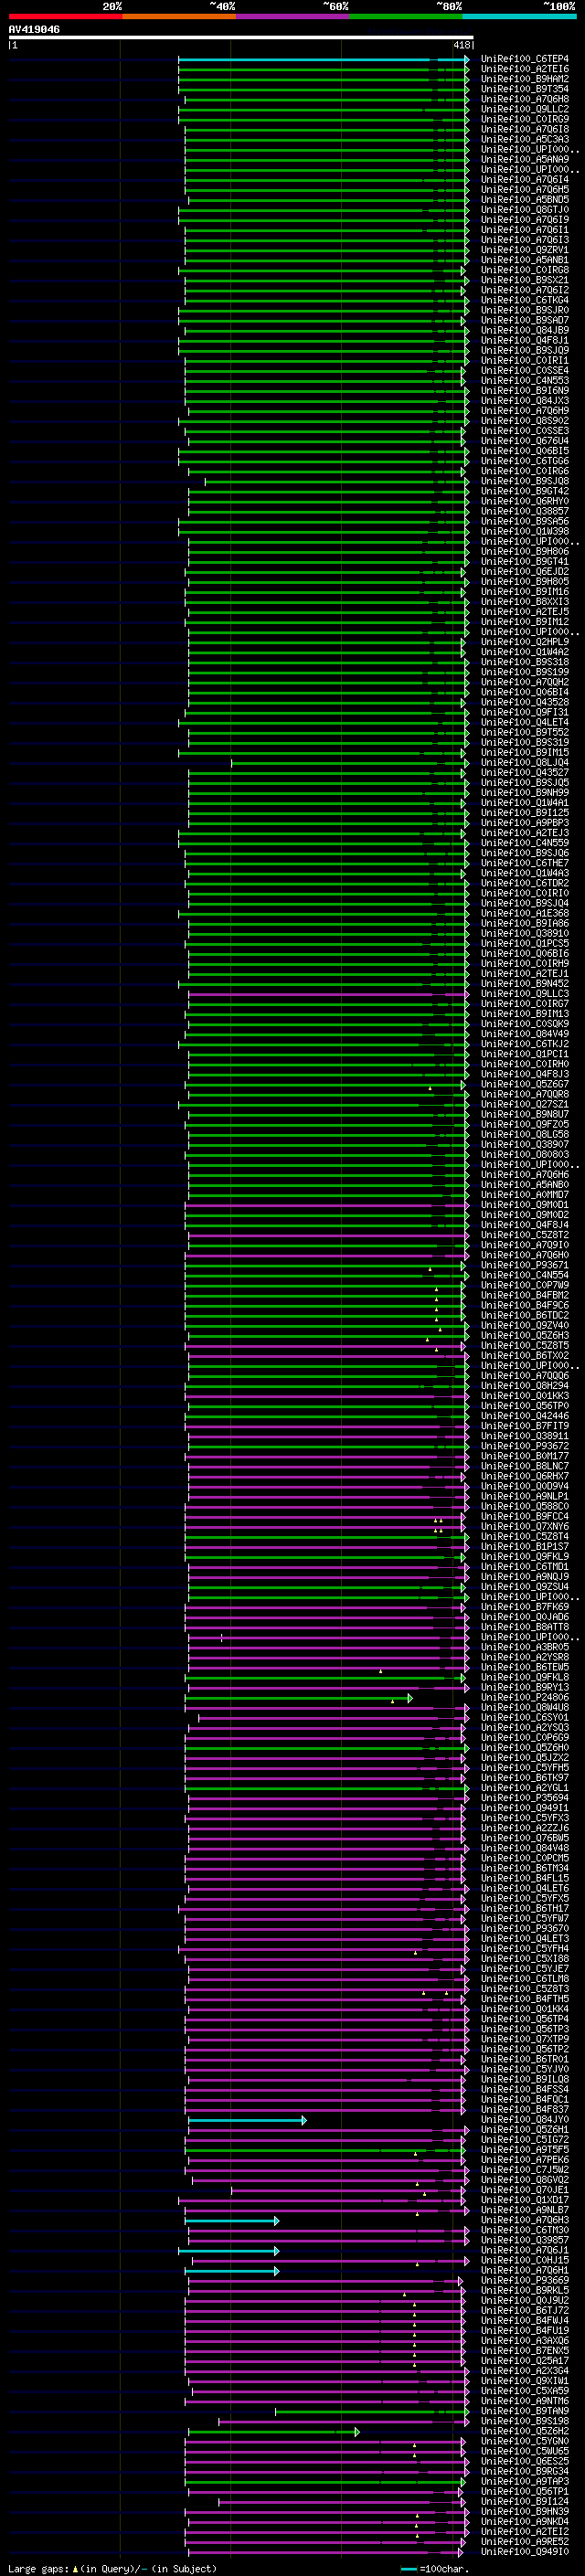Viewport: 585px width, 2576px height.
Task: Select the UniRef100_A7Q6H8 entry
Action: 525,99
